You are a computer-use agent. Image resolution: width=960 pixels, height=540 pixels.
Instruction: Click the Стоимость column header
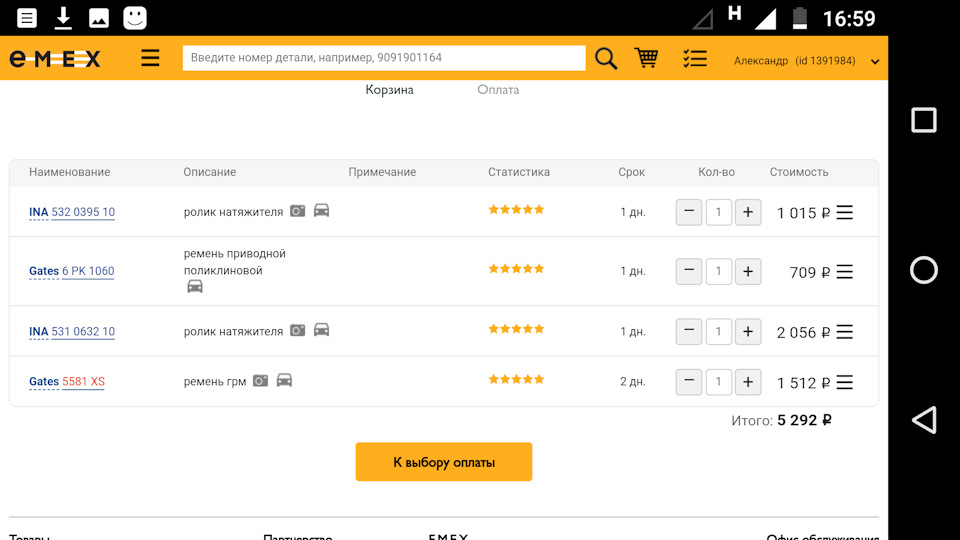(799, 172)
